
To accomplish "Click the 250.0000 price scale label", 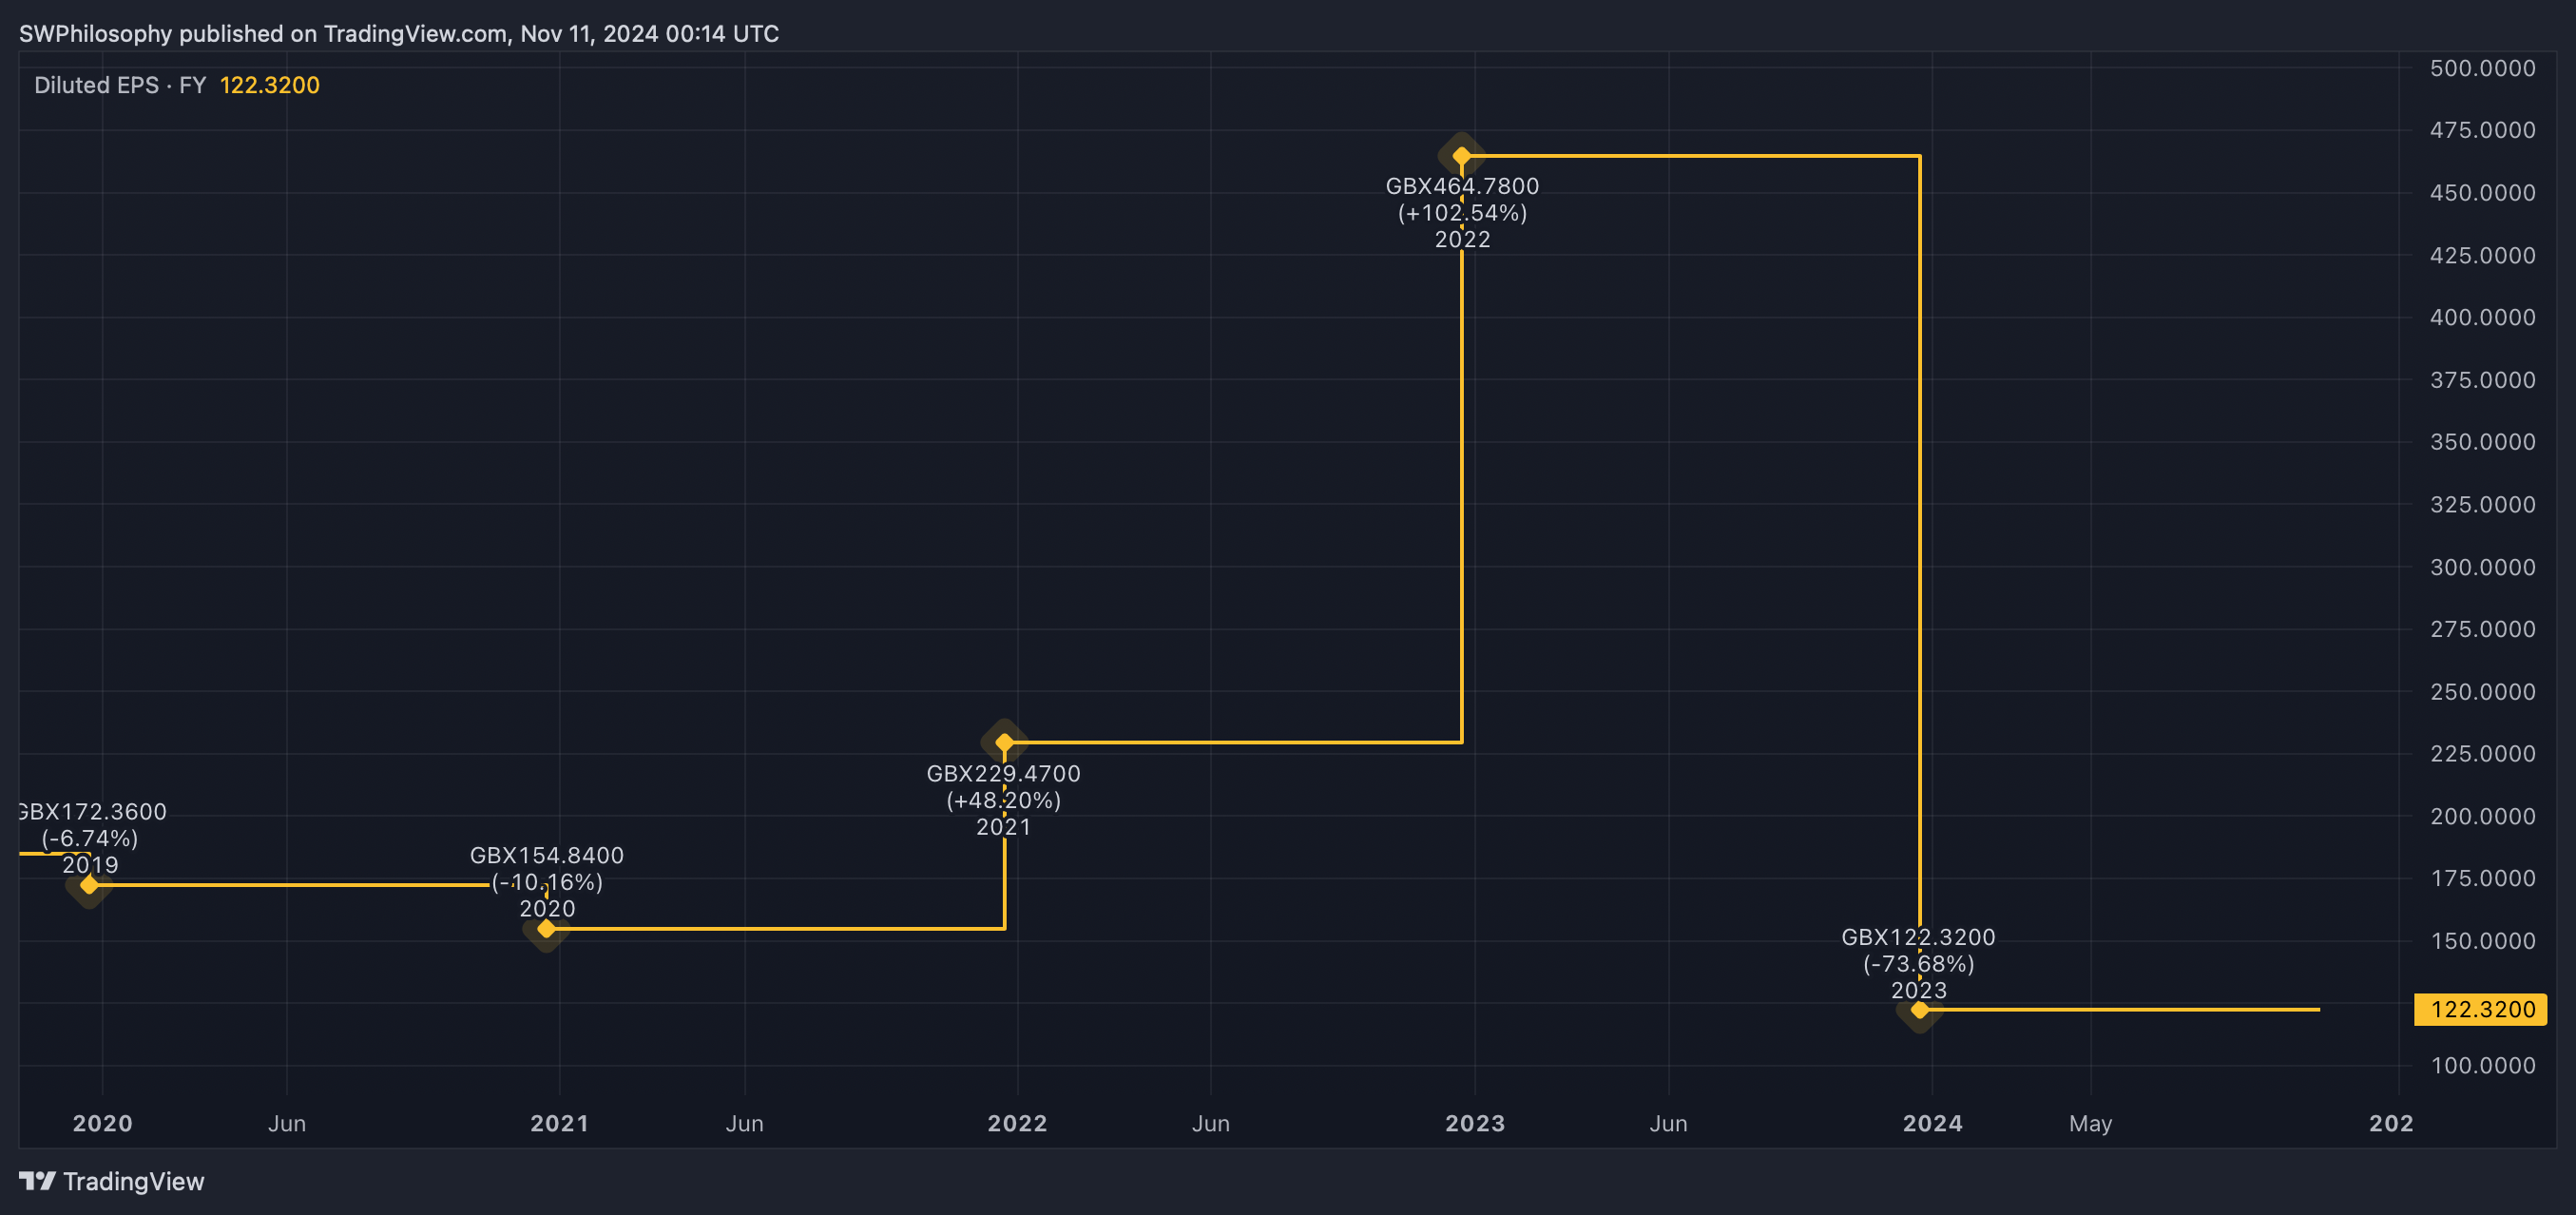I will click(2482, 692).
